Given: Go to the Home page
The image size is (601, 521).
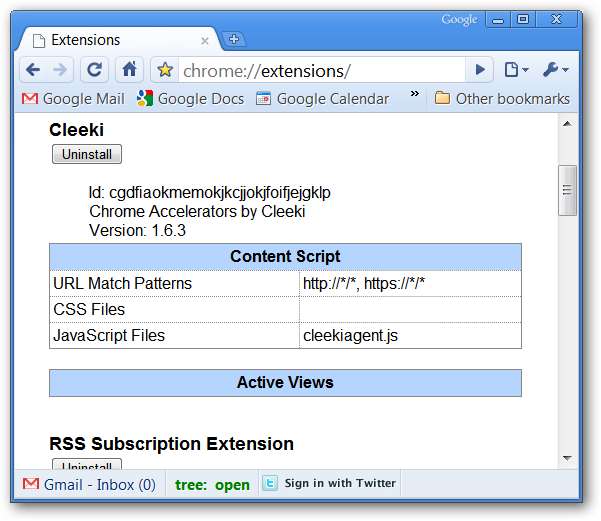Looking at the screenshot, I should pos(128,70).
